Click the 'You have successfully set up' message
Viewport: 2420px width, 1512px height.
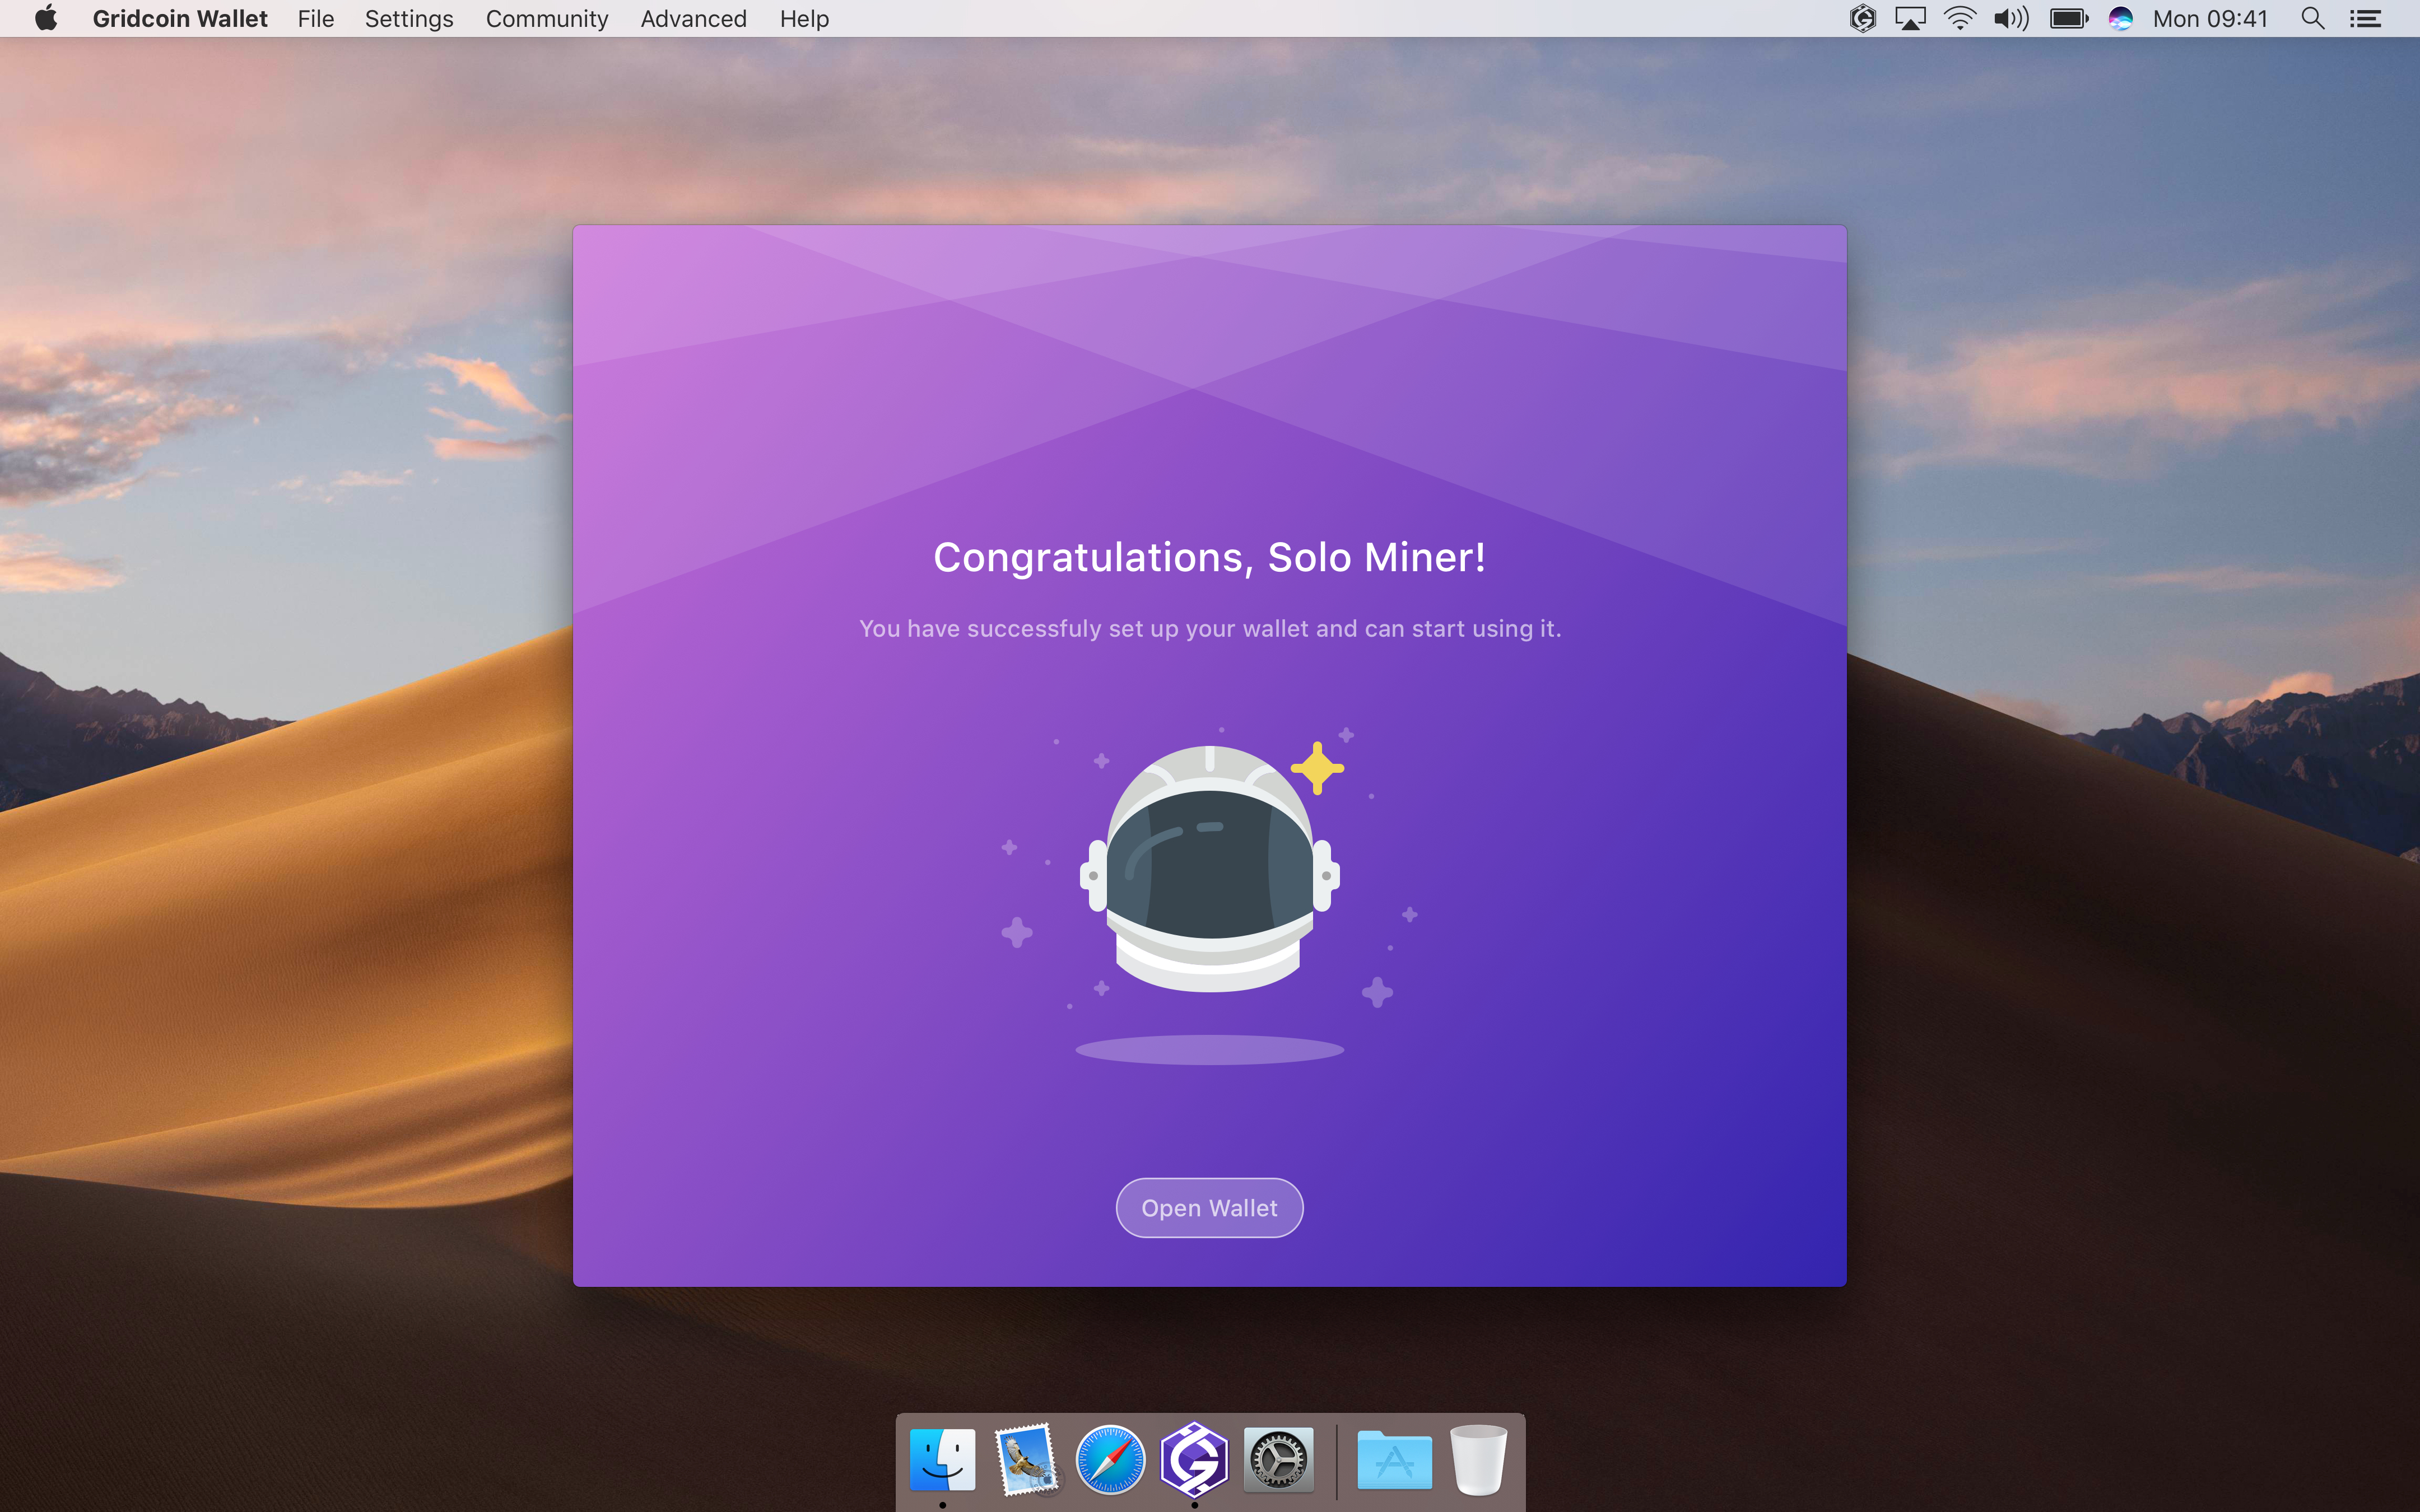pos(1209,629)
